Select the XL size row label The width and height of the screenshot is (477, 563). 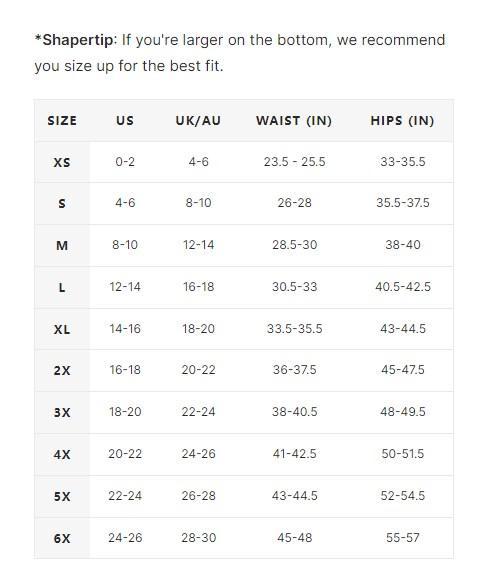coord(62,329)
